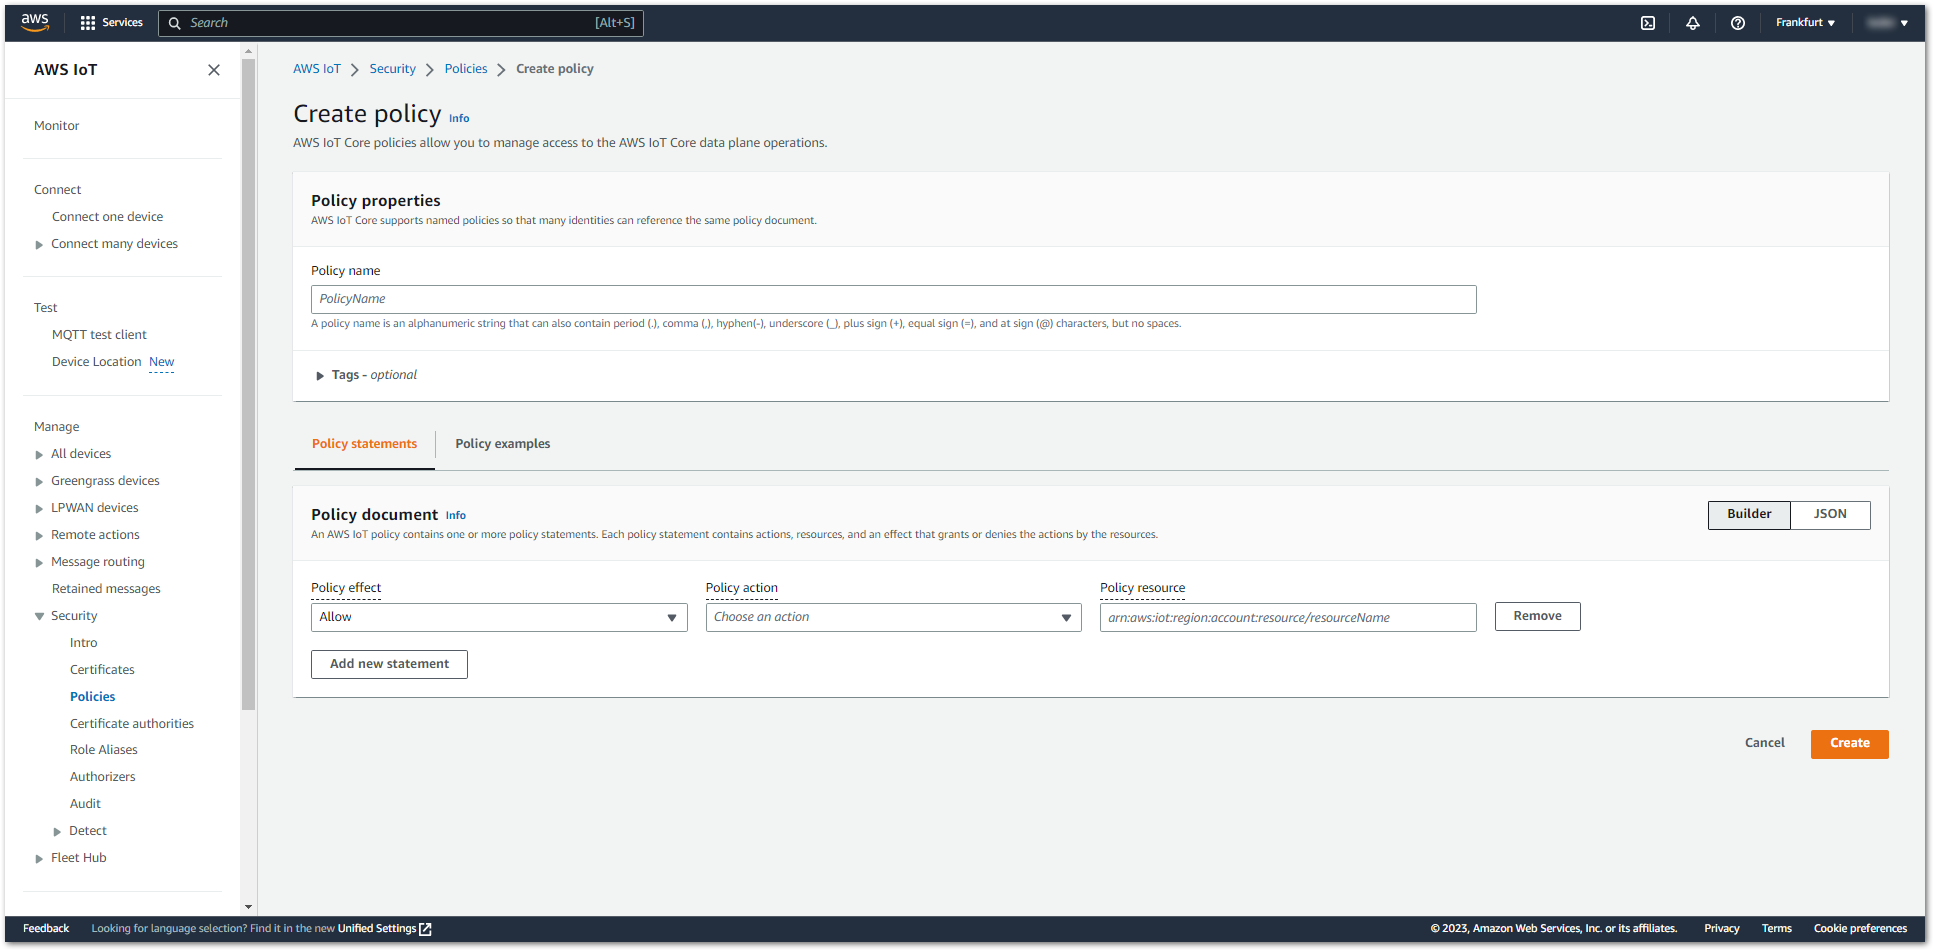The width and height of the screenshot is (1934, 951).
Task: Expand Message routing
Action: (x=39, y=563)
